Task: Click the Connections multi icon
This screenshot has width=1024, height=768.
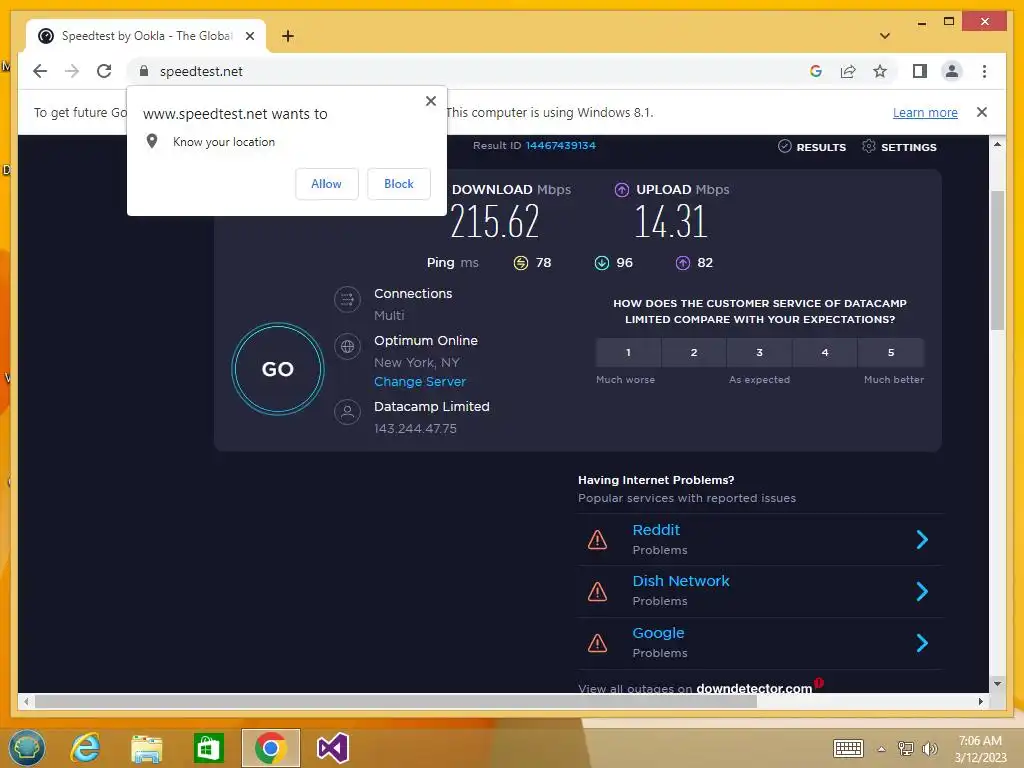Action: coord(347,300)
